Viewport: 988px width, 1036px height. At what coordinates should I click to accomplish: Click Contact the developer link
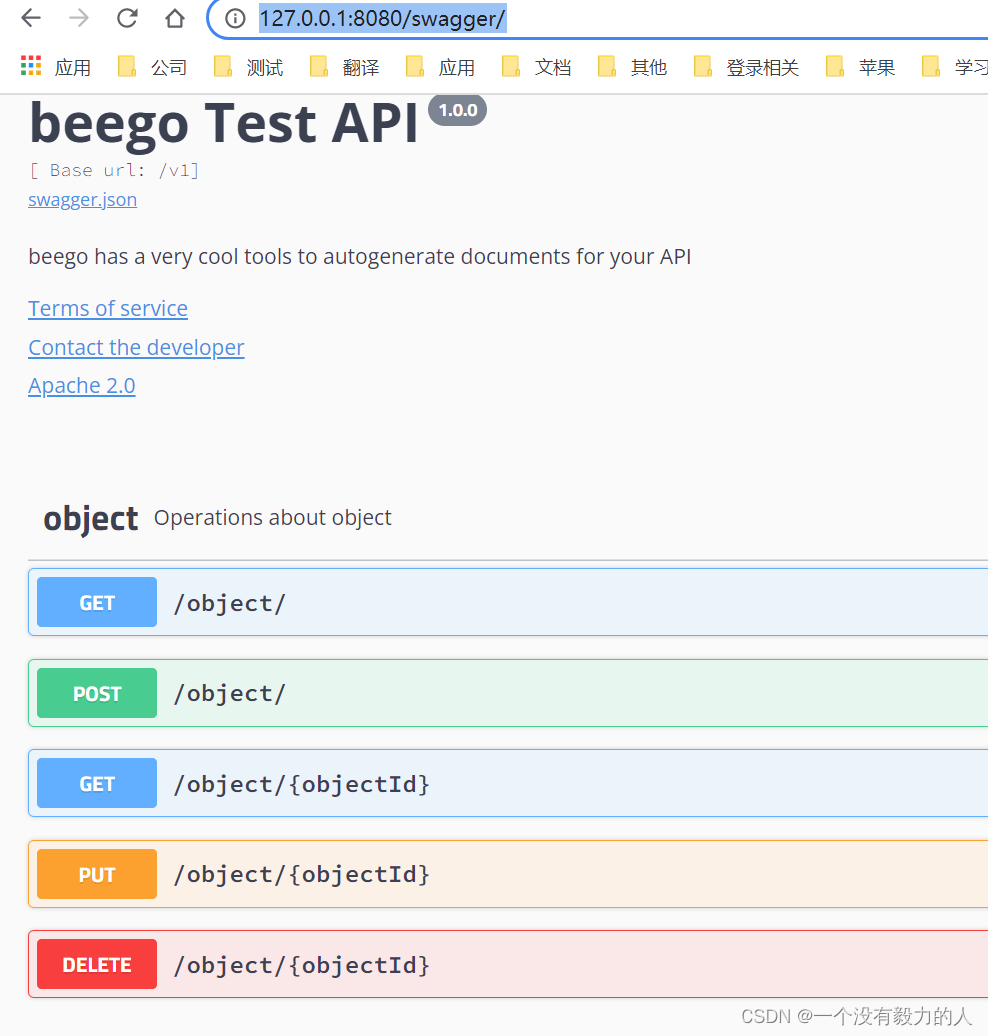(x=136, y=348)
